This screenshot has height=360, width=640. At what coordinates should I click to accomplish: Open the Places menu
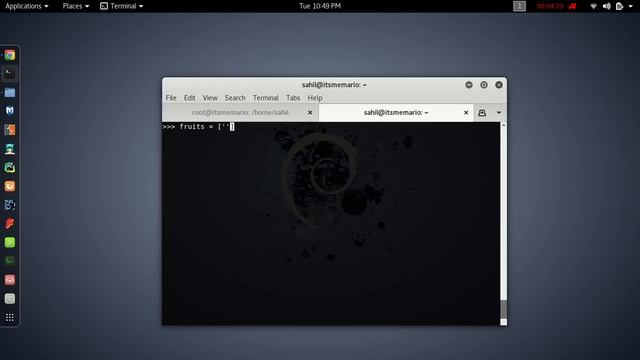(x=76, y=6)
